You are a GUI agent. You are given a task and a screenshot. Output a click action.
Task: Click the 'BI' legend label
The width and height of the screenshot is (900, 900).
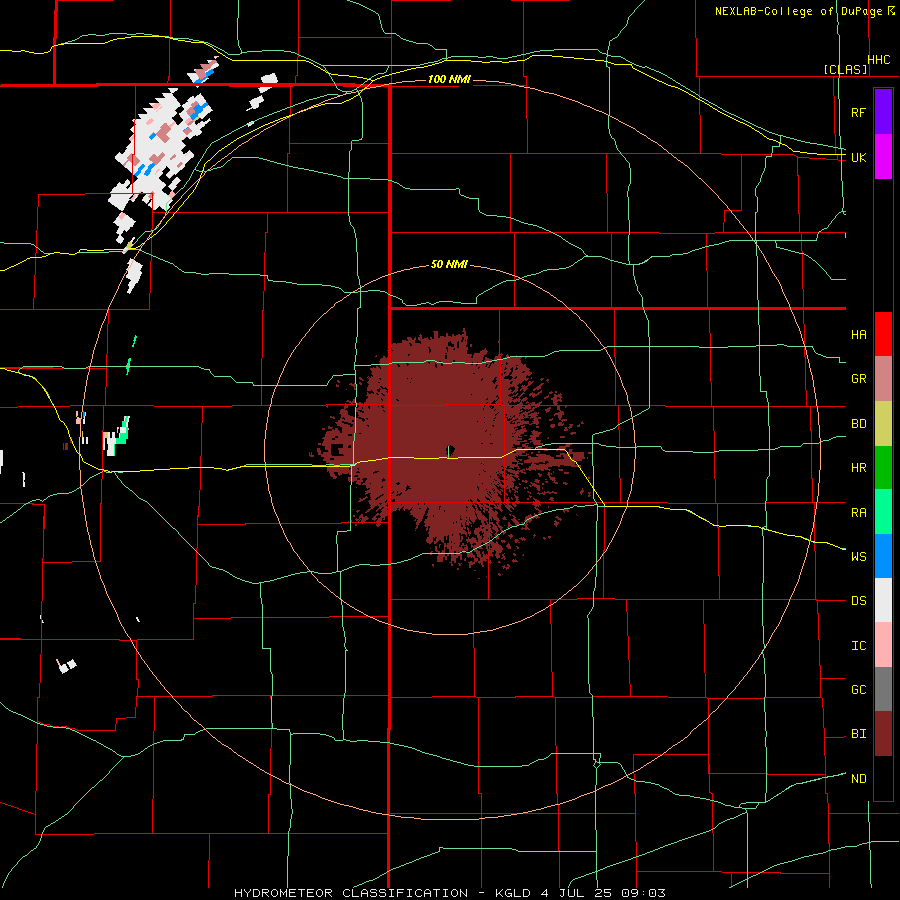[858, 734]
